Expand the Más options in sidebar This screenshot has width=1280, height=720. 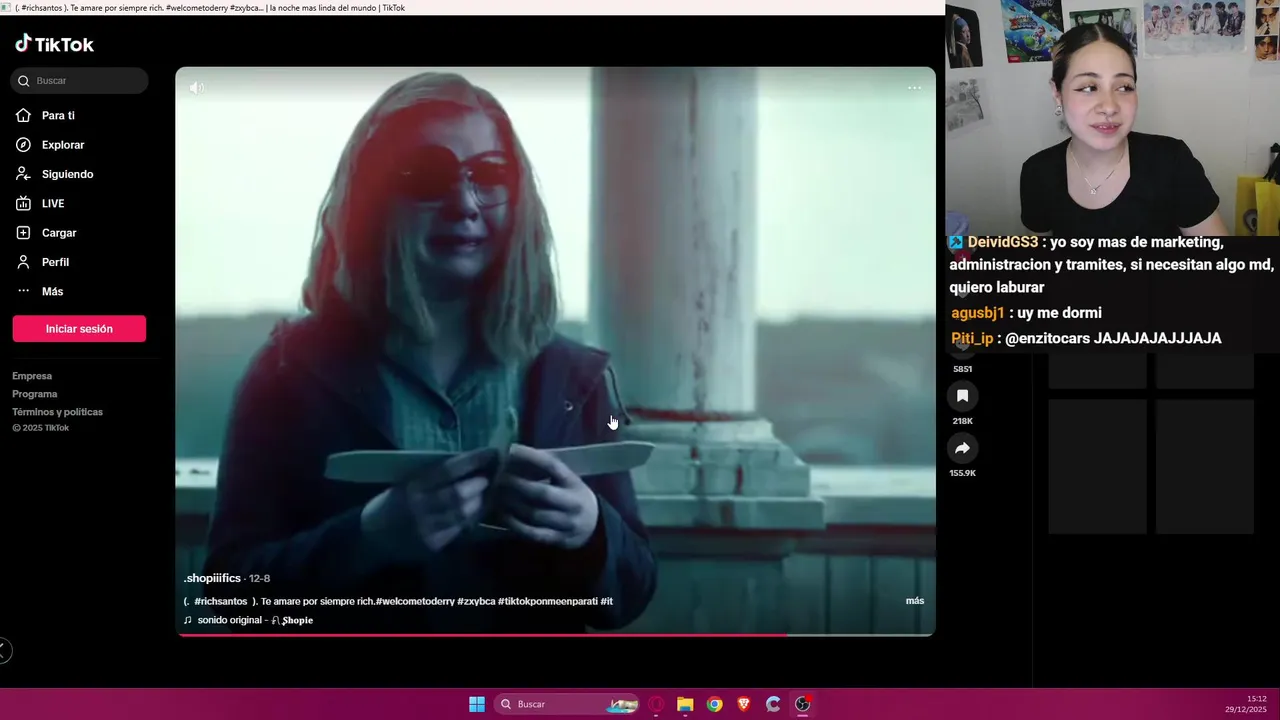coord(52,291)
